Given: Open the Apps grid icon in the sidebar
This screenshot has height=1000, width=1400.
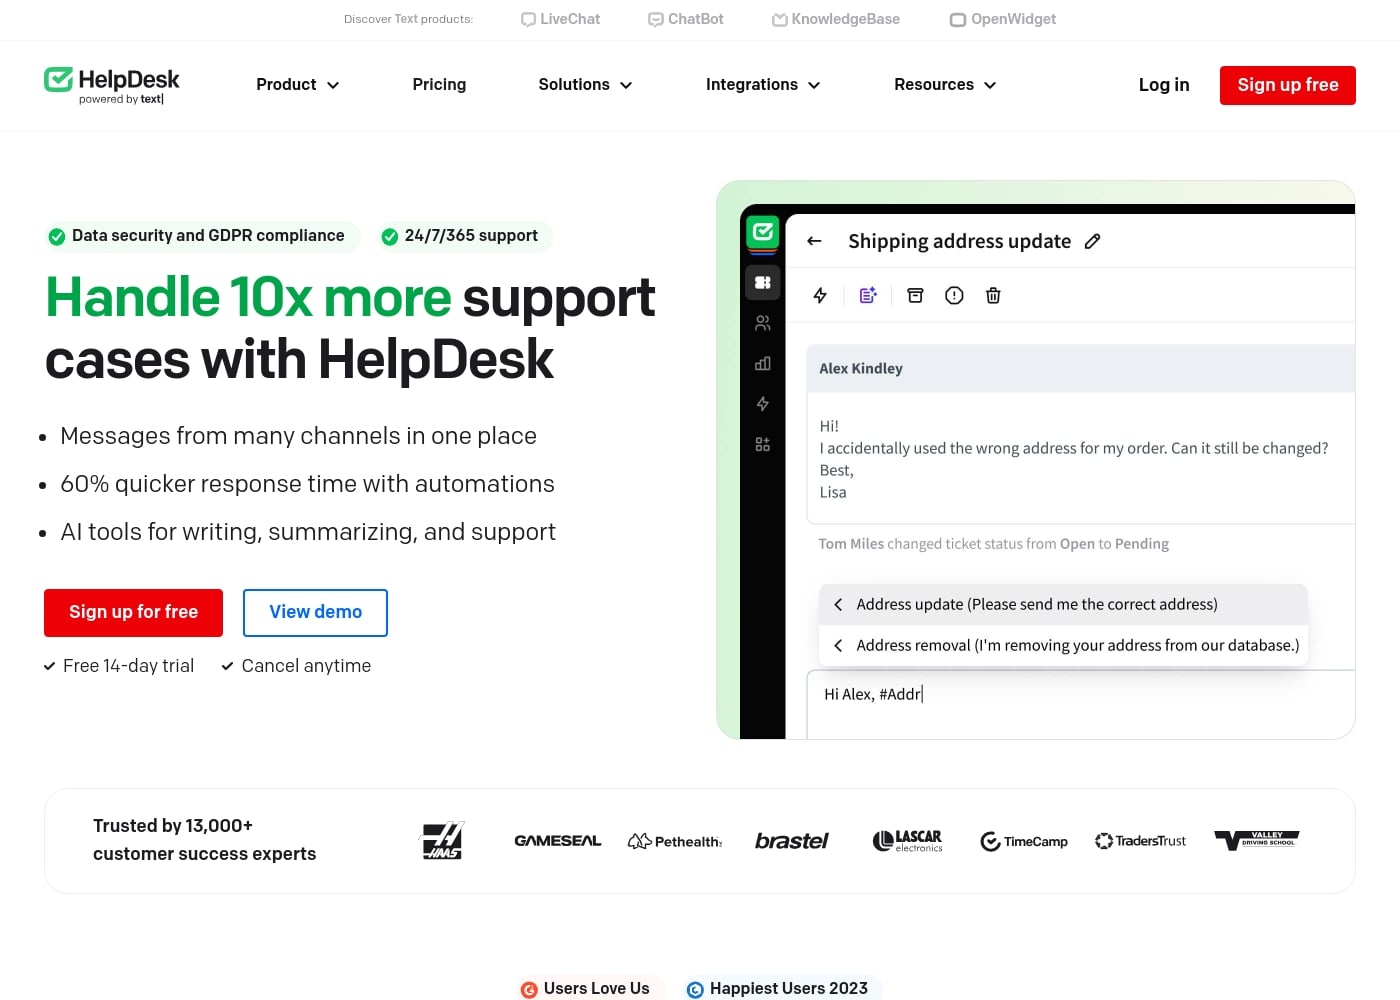Looking at the screenshot, I should [x=762, y=443].
